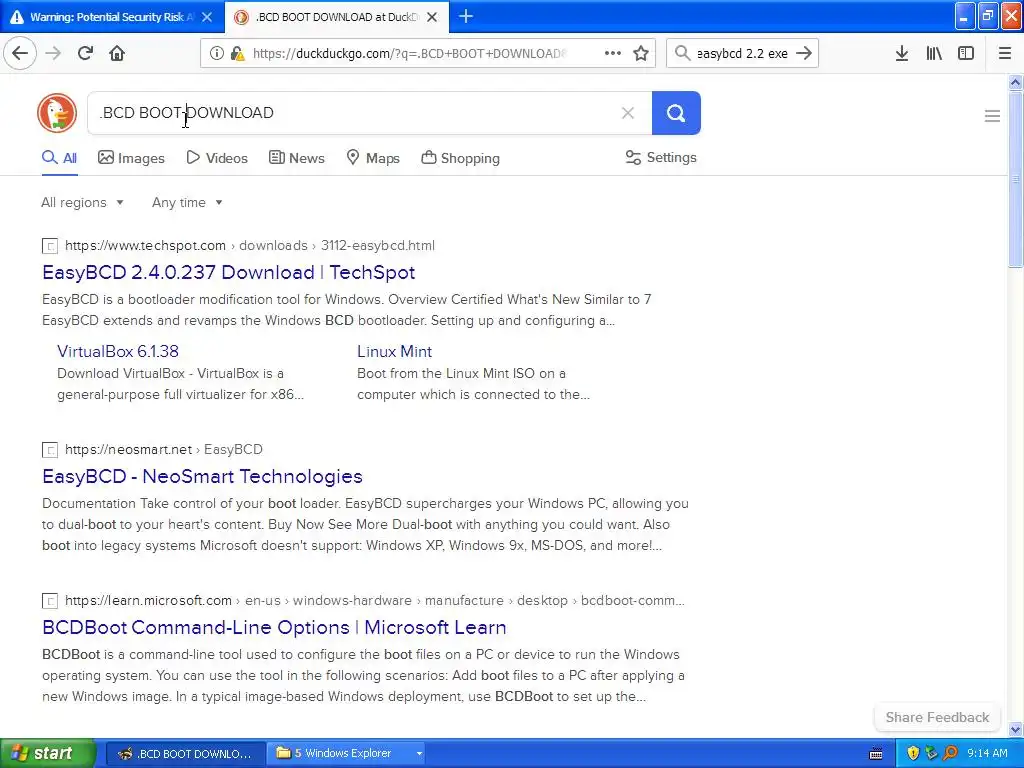Image resolution: width=1024 pixels, height=768 pixels.
Task: Show site information icon in address bar
Action: coord(216,54)
